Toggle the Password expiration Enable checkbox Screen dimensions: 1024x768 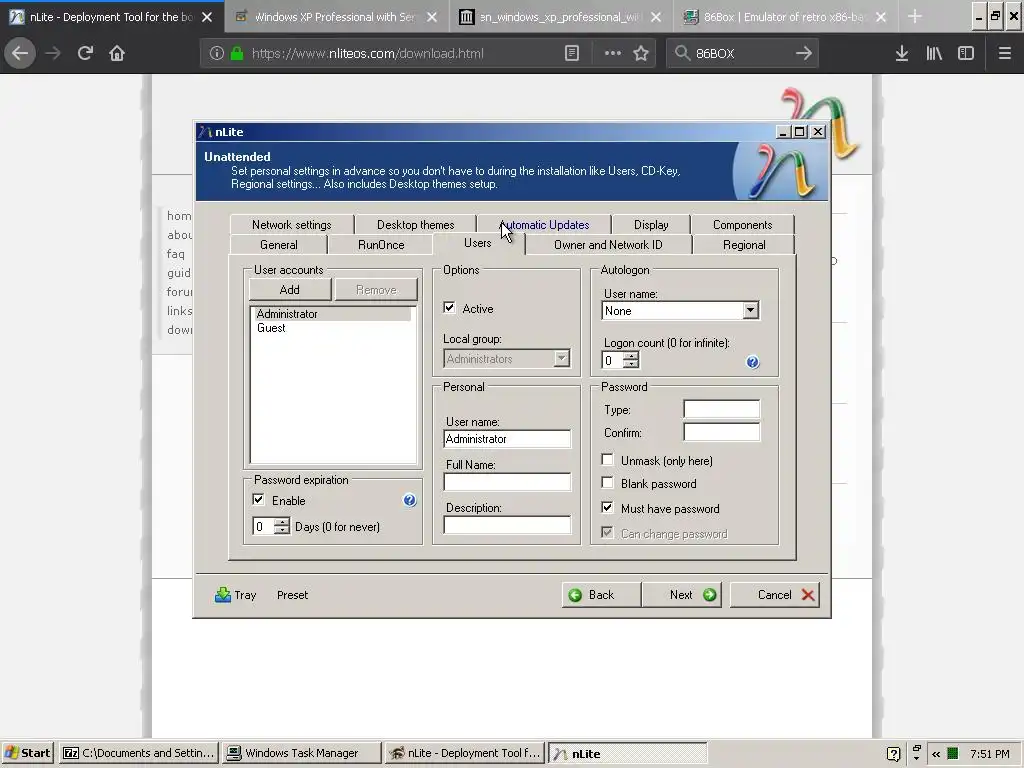[259, 500]
